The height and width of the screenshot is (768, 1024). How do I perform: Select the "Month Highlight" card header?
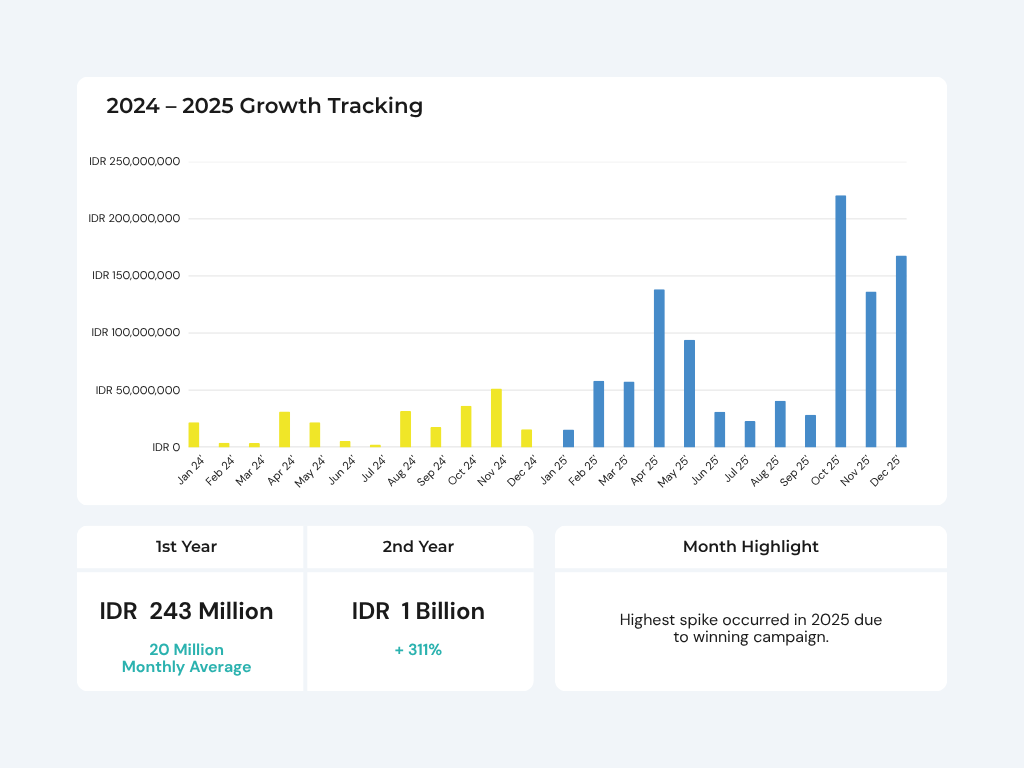pos(750,547)
